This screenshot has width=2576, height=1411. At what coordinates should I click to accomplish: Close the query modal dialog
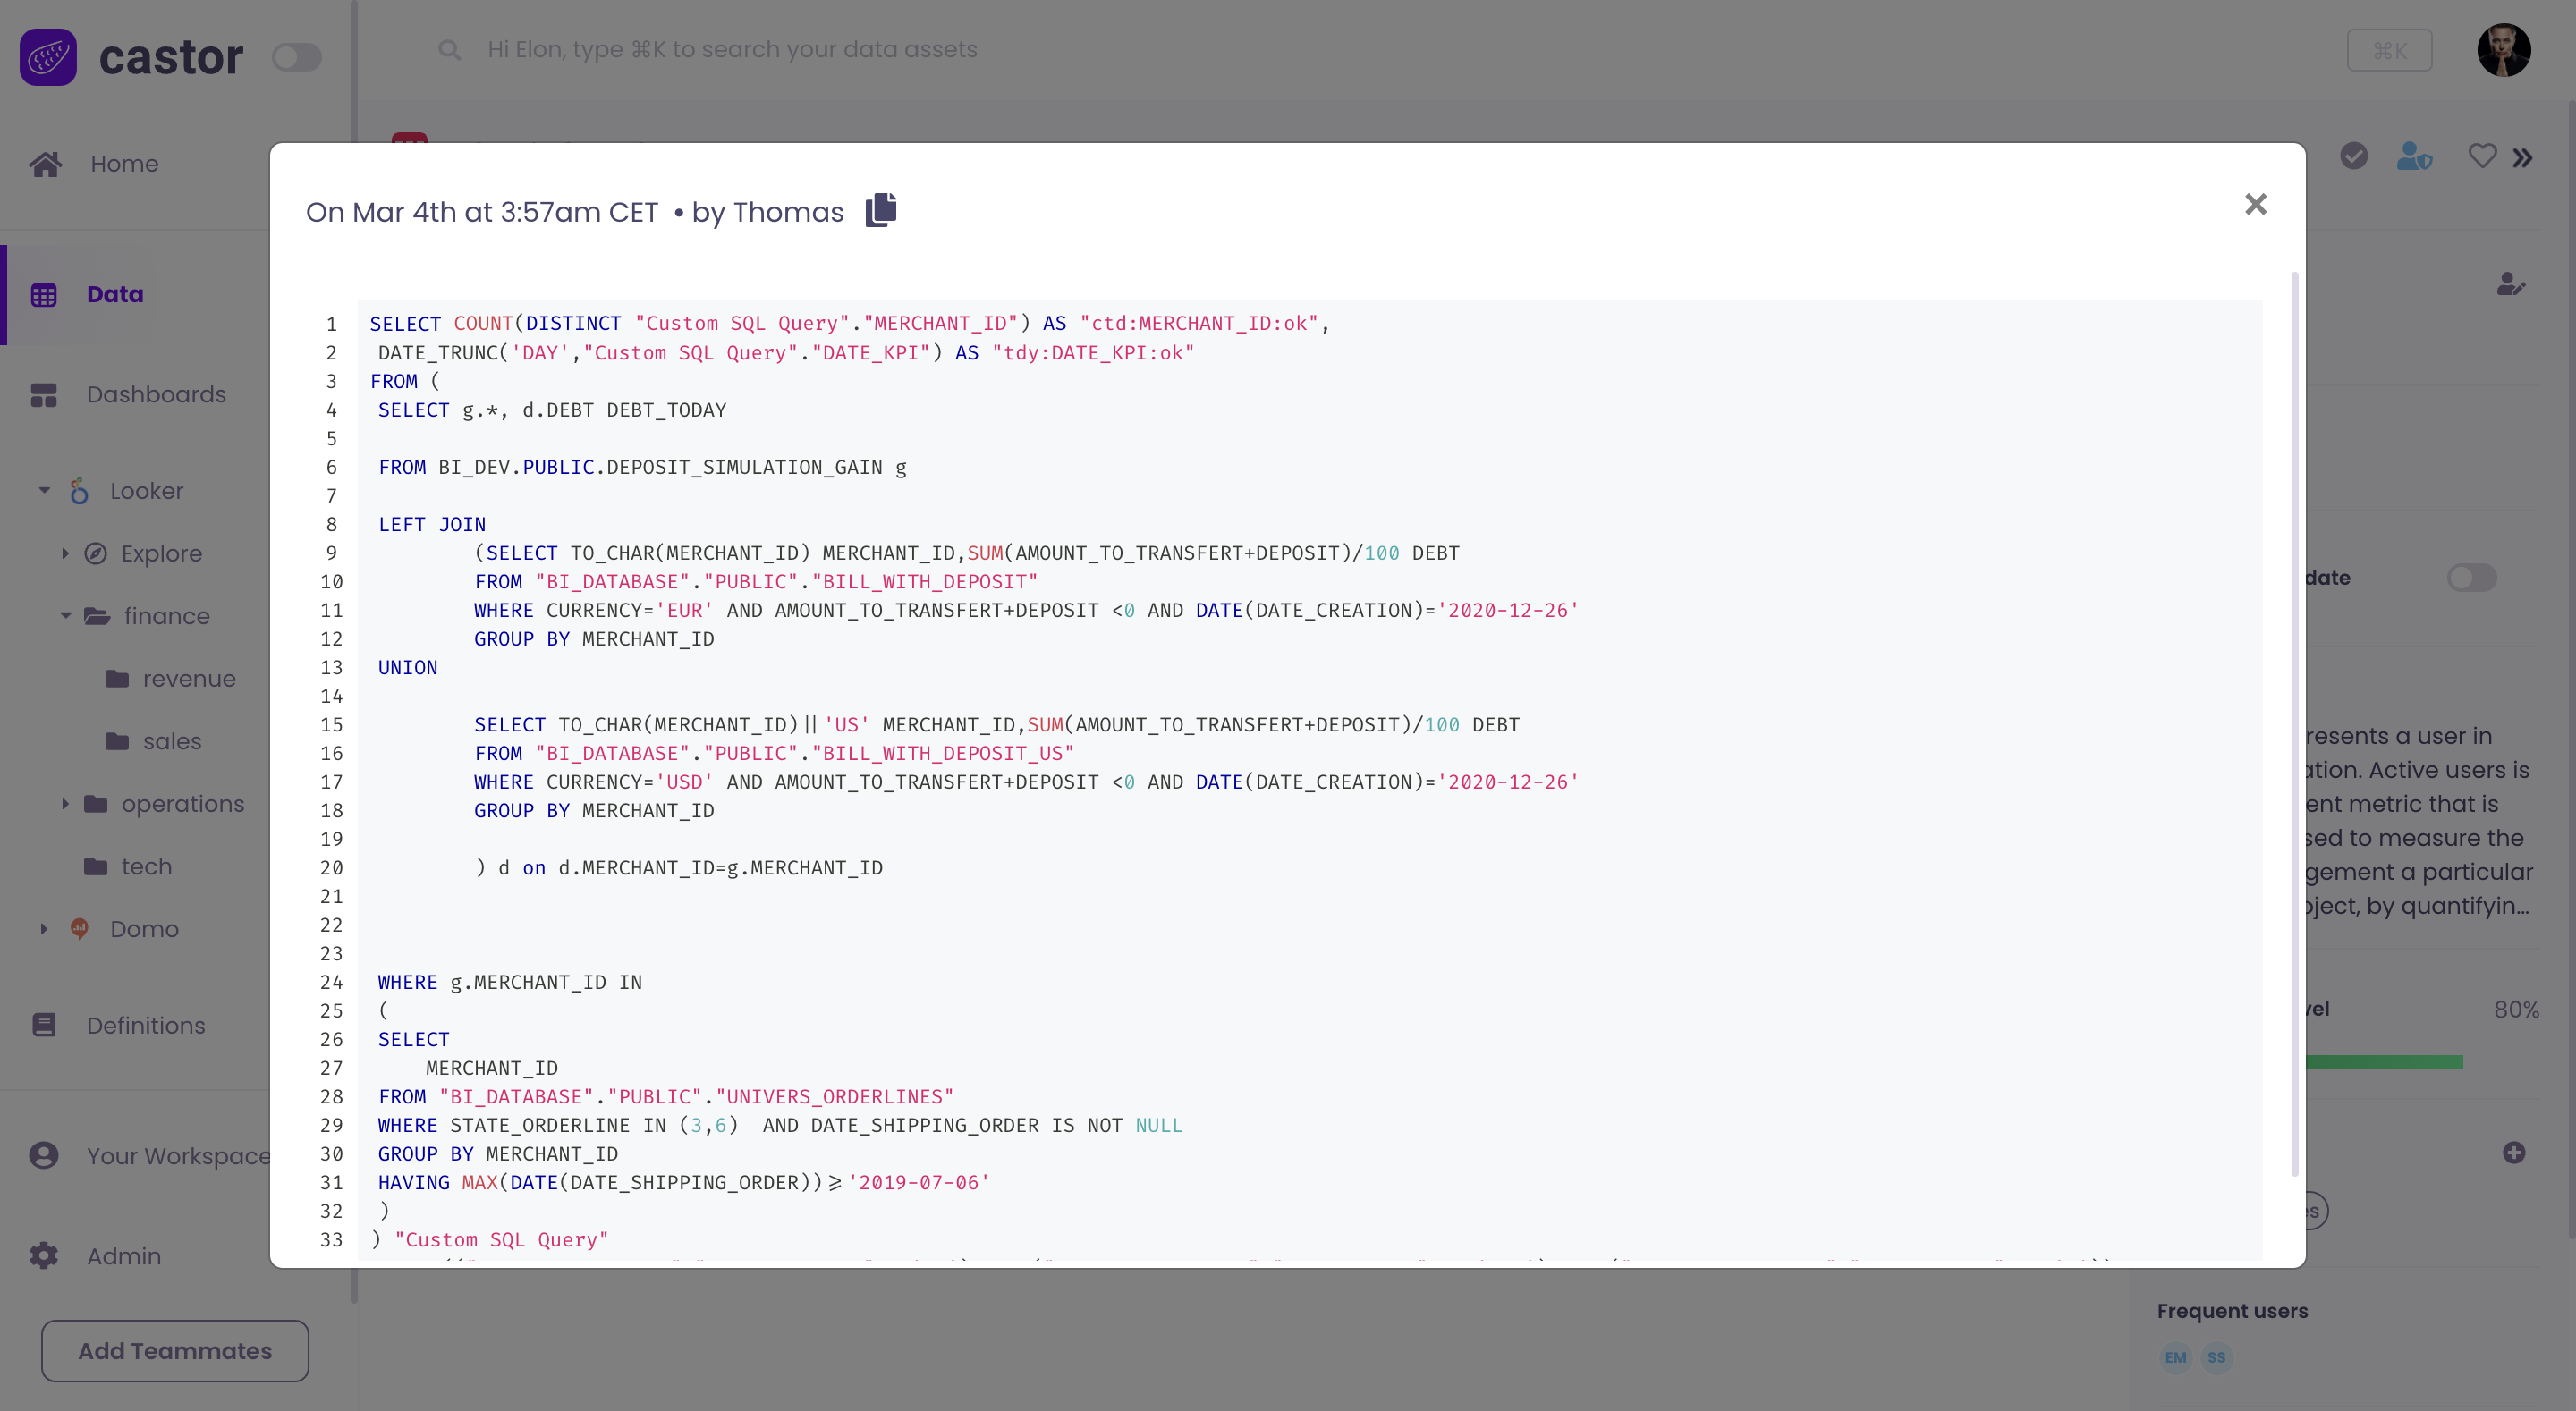[2255, 204]
